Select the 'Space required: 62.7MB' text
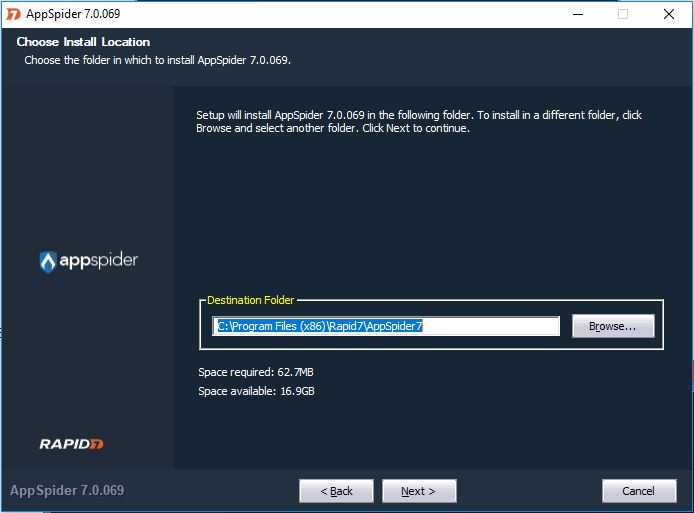 256,372
